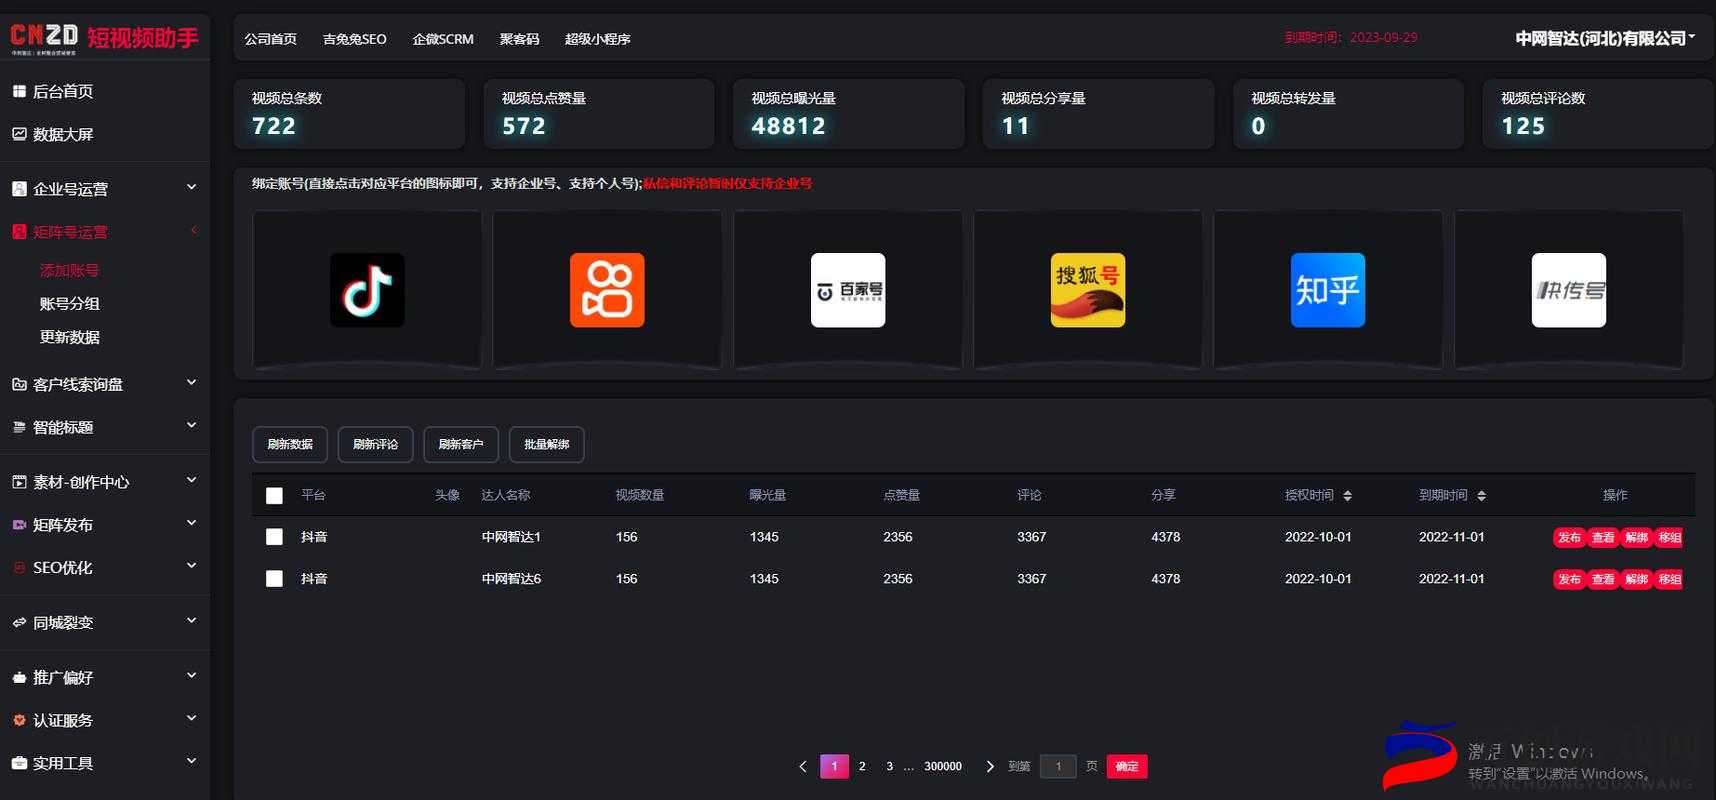
Task: Click the 客户线索询盘 sidebar icon
Action: point(19,384)
